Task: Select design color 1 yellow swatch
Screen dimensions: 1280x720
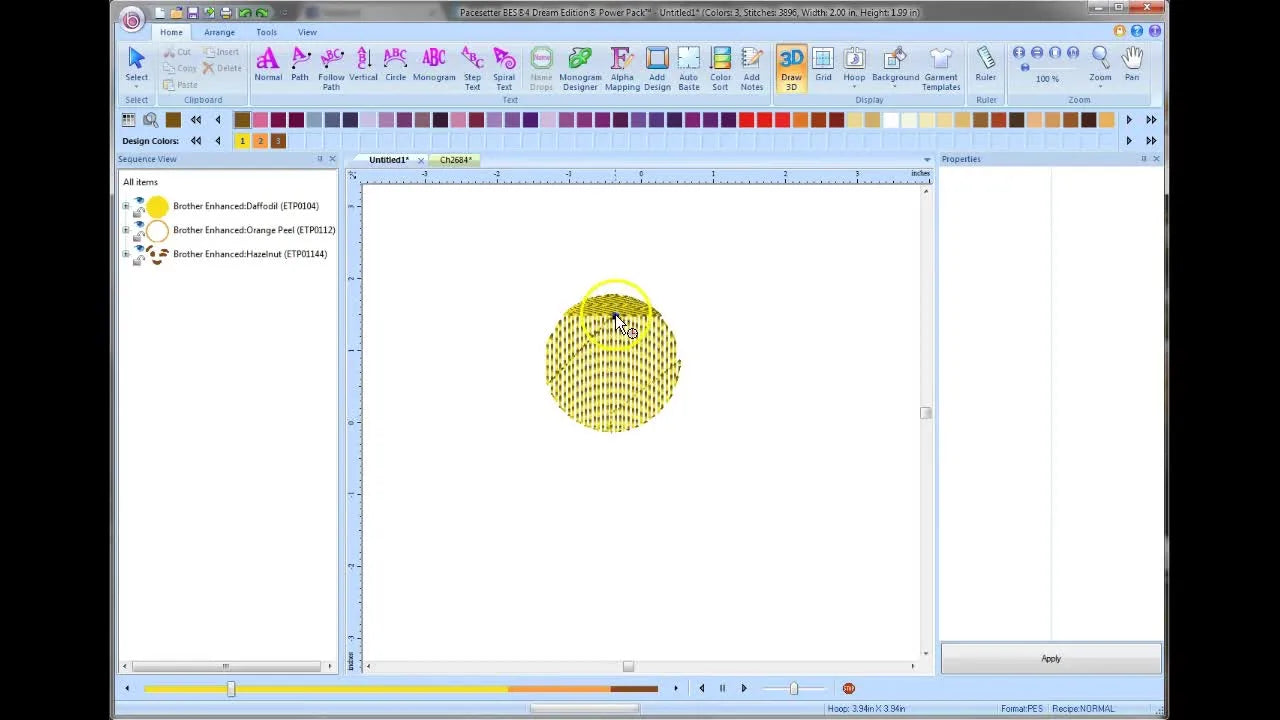Action: (242, 141)
